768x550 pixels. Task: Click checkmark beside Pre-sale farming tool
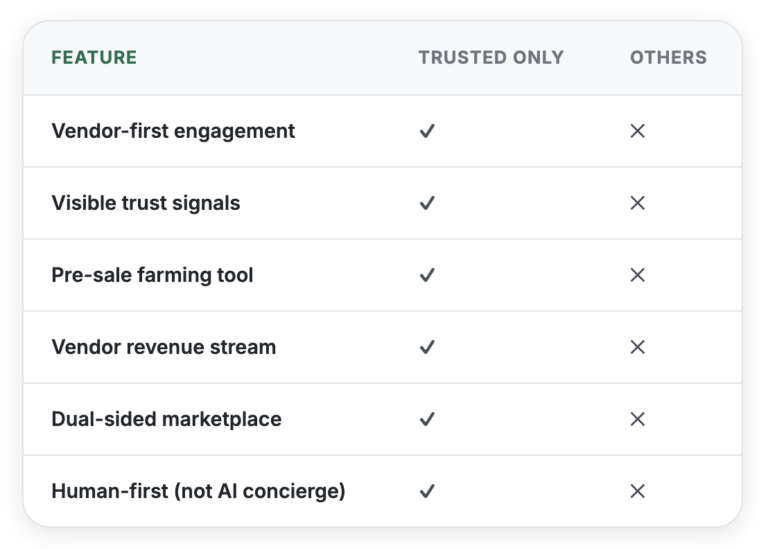427,275
